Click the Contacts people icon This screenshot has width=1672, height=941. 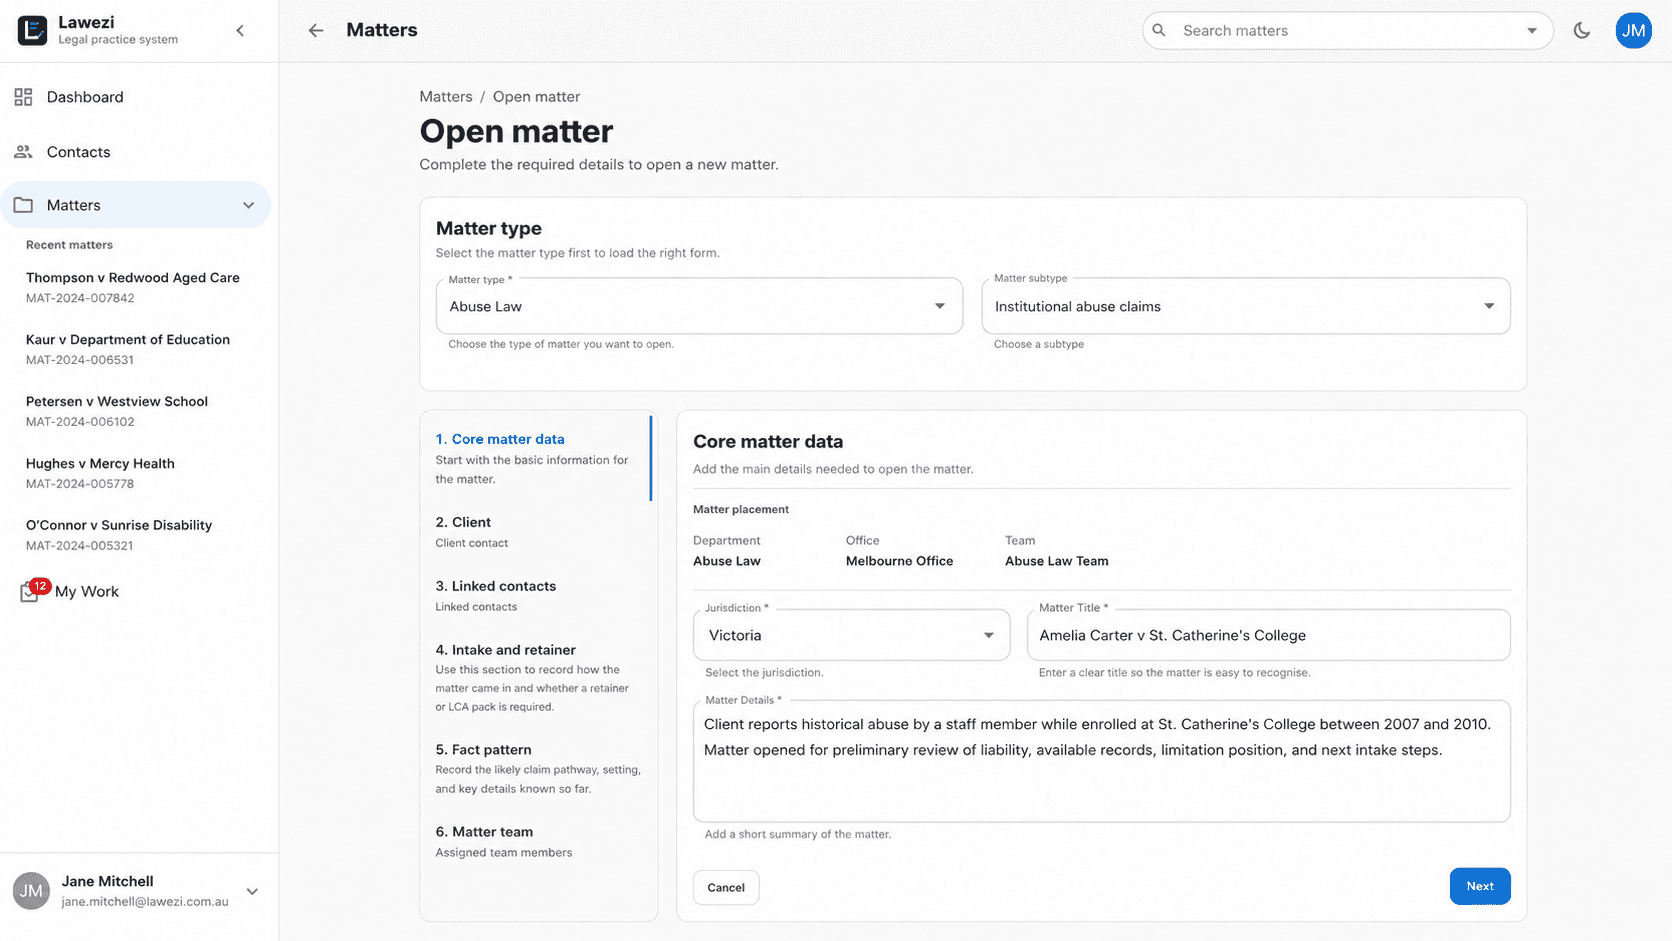[23, 152]
